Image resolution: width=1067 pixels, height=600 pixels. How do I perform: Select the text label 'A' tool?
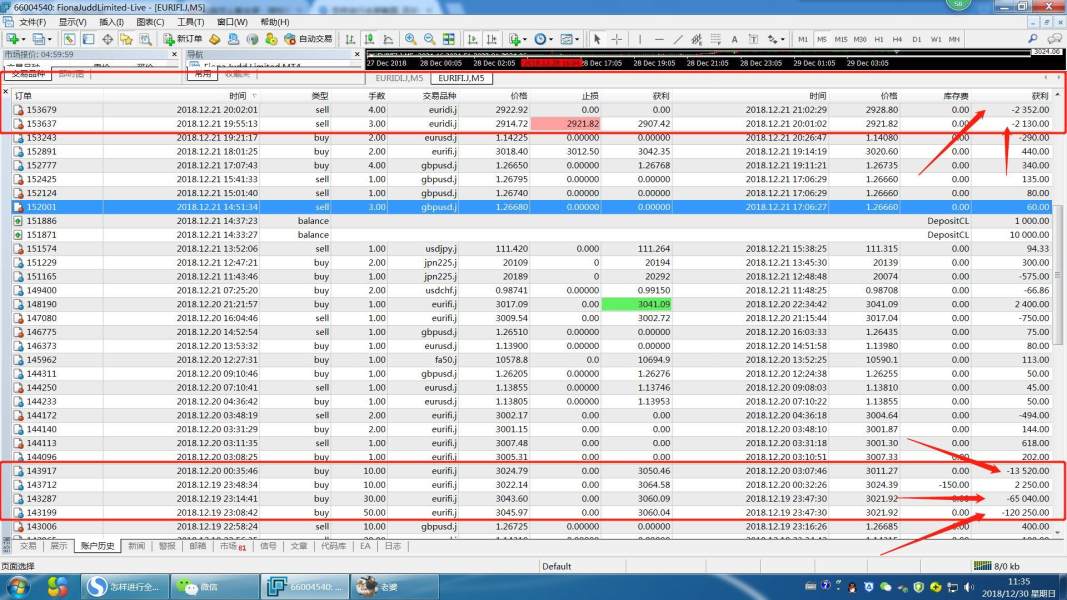point(734,39)
